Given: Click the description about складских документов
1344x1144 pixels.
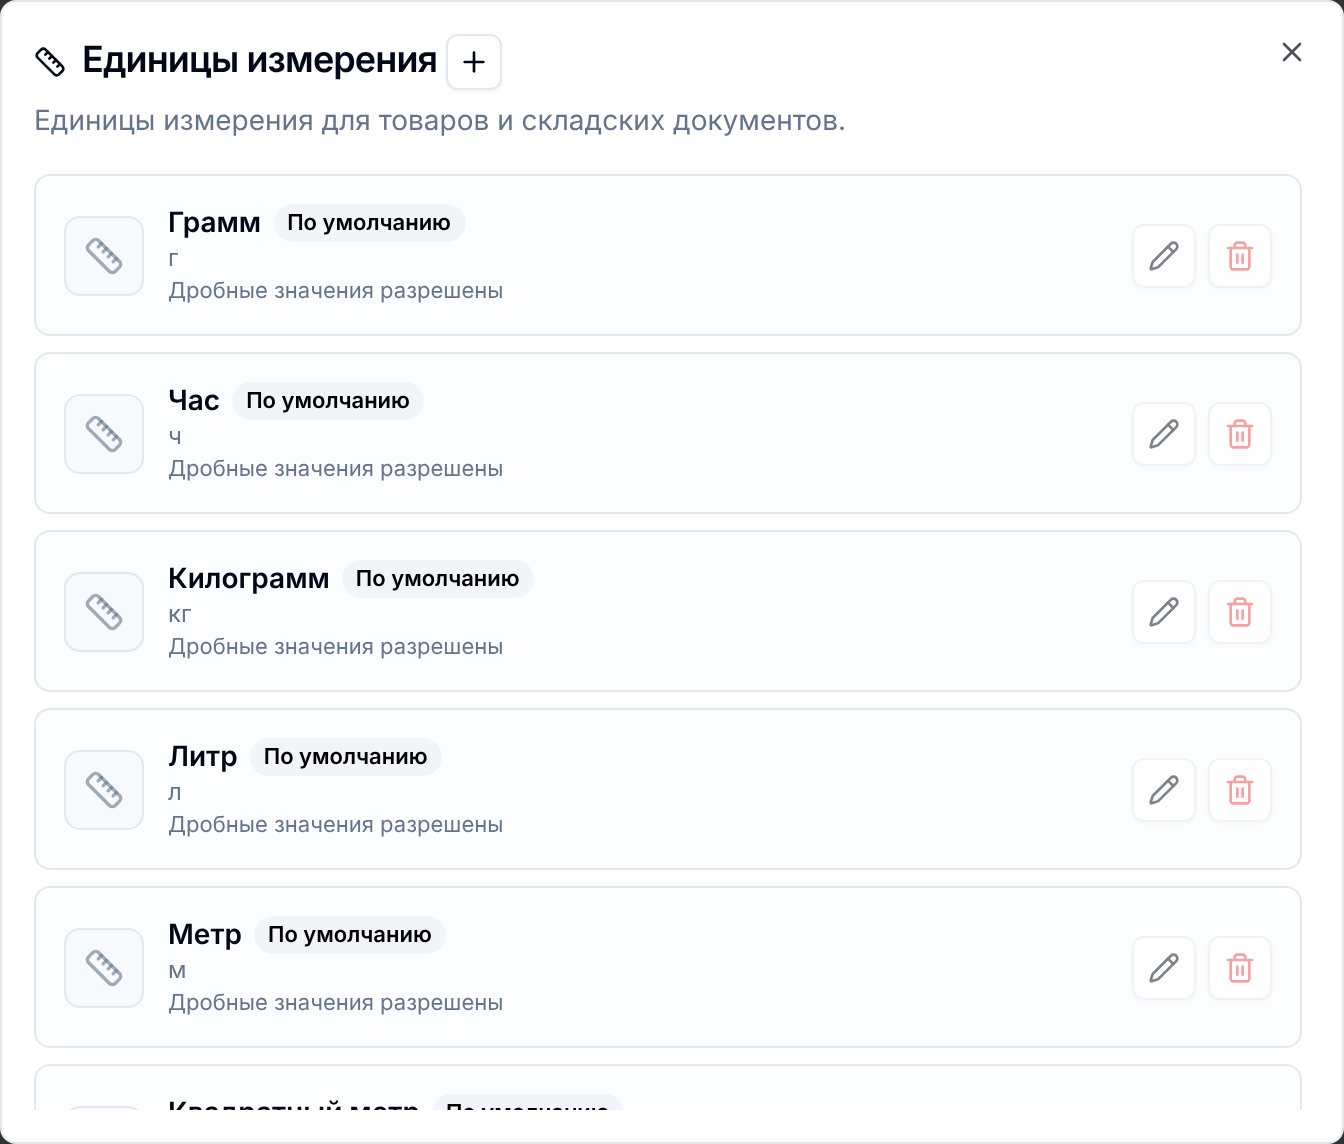Looking at the screenshot, I should point(440,121).
